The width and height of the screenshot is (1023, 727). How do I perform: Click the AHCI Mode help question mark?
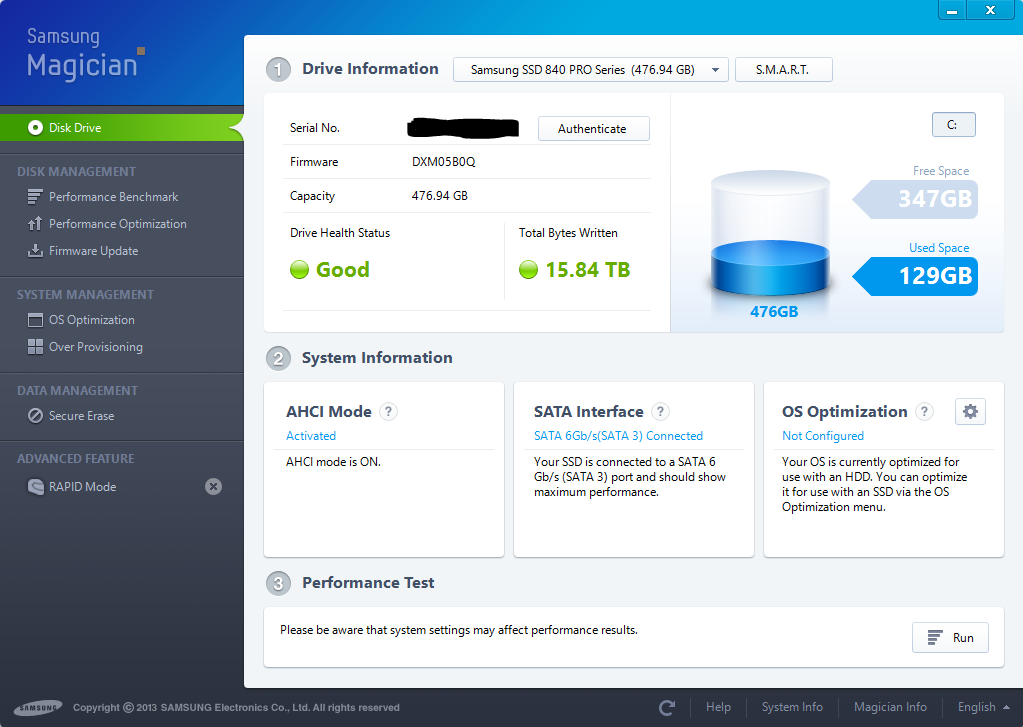click(x=389, y=412)
